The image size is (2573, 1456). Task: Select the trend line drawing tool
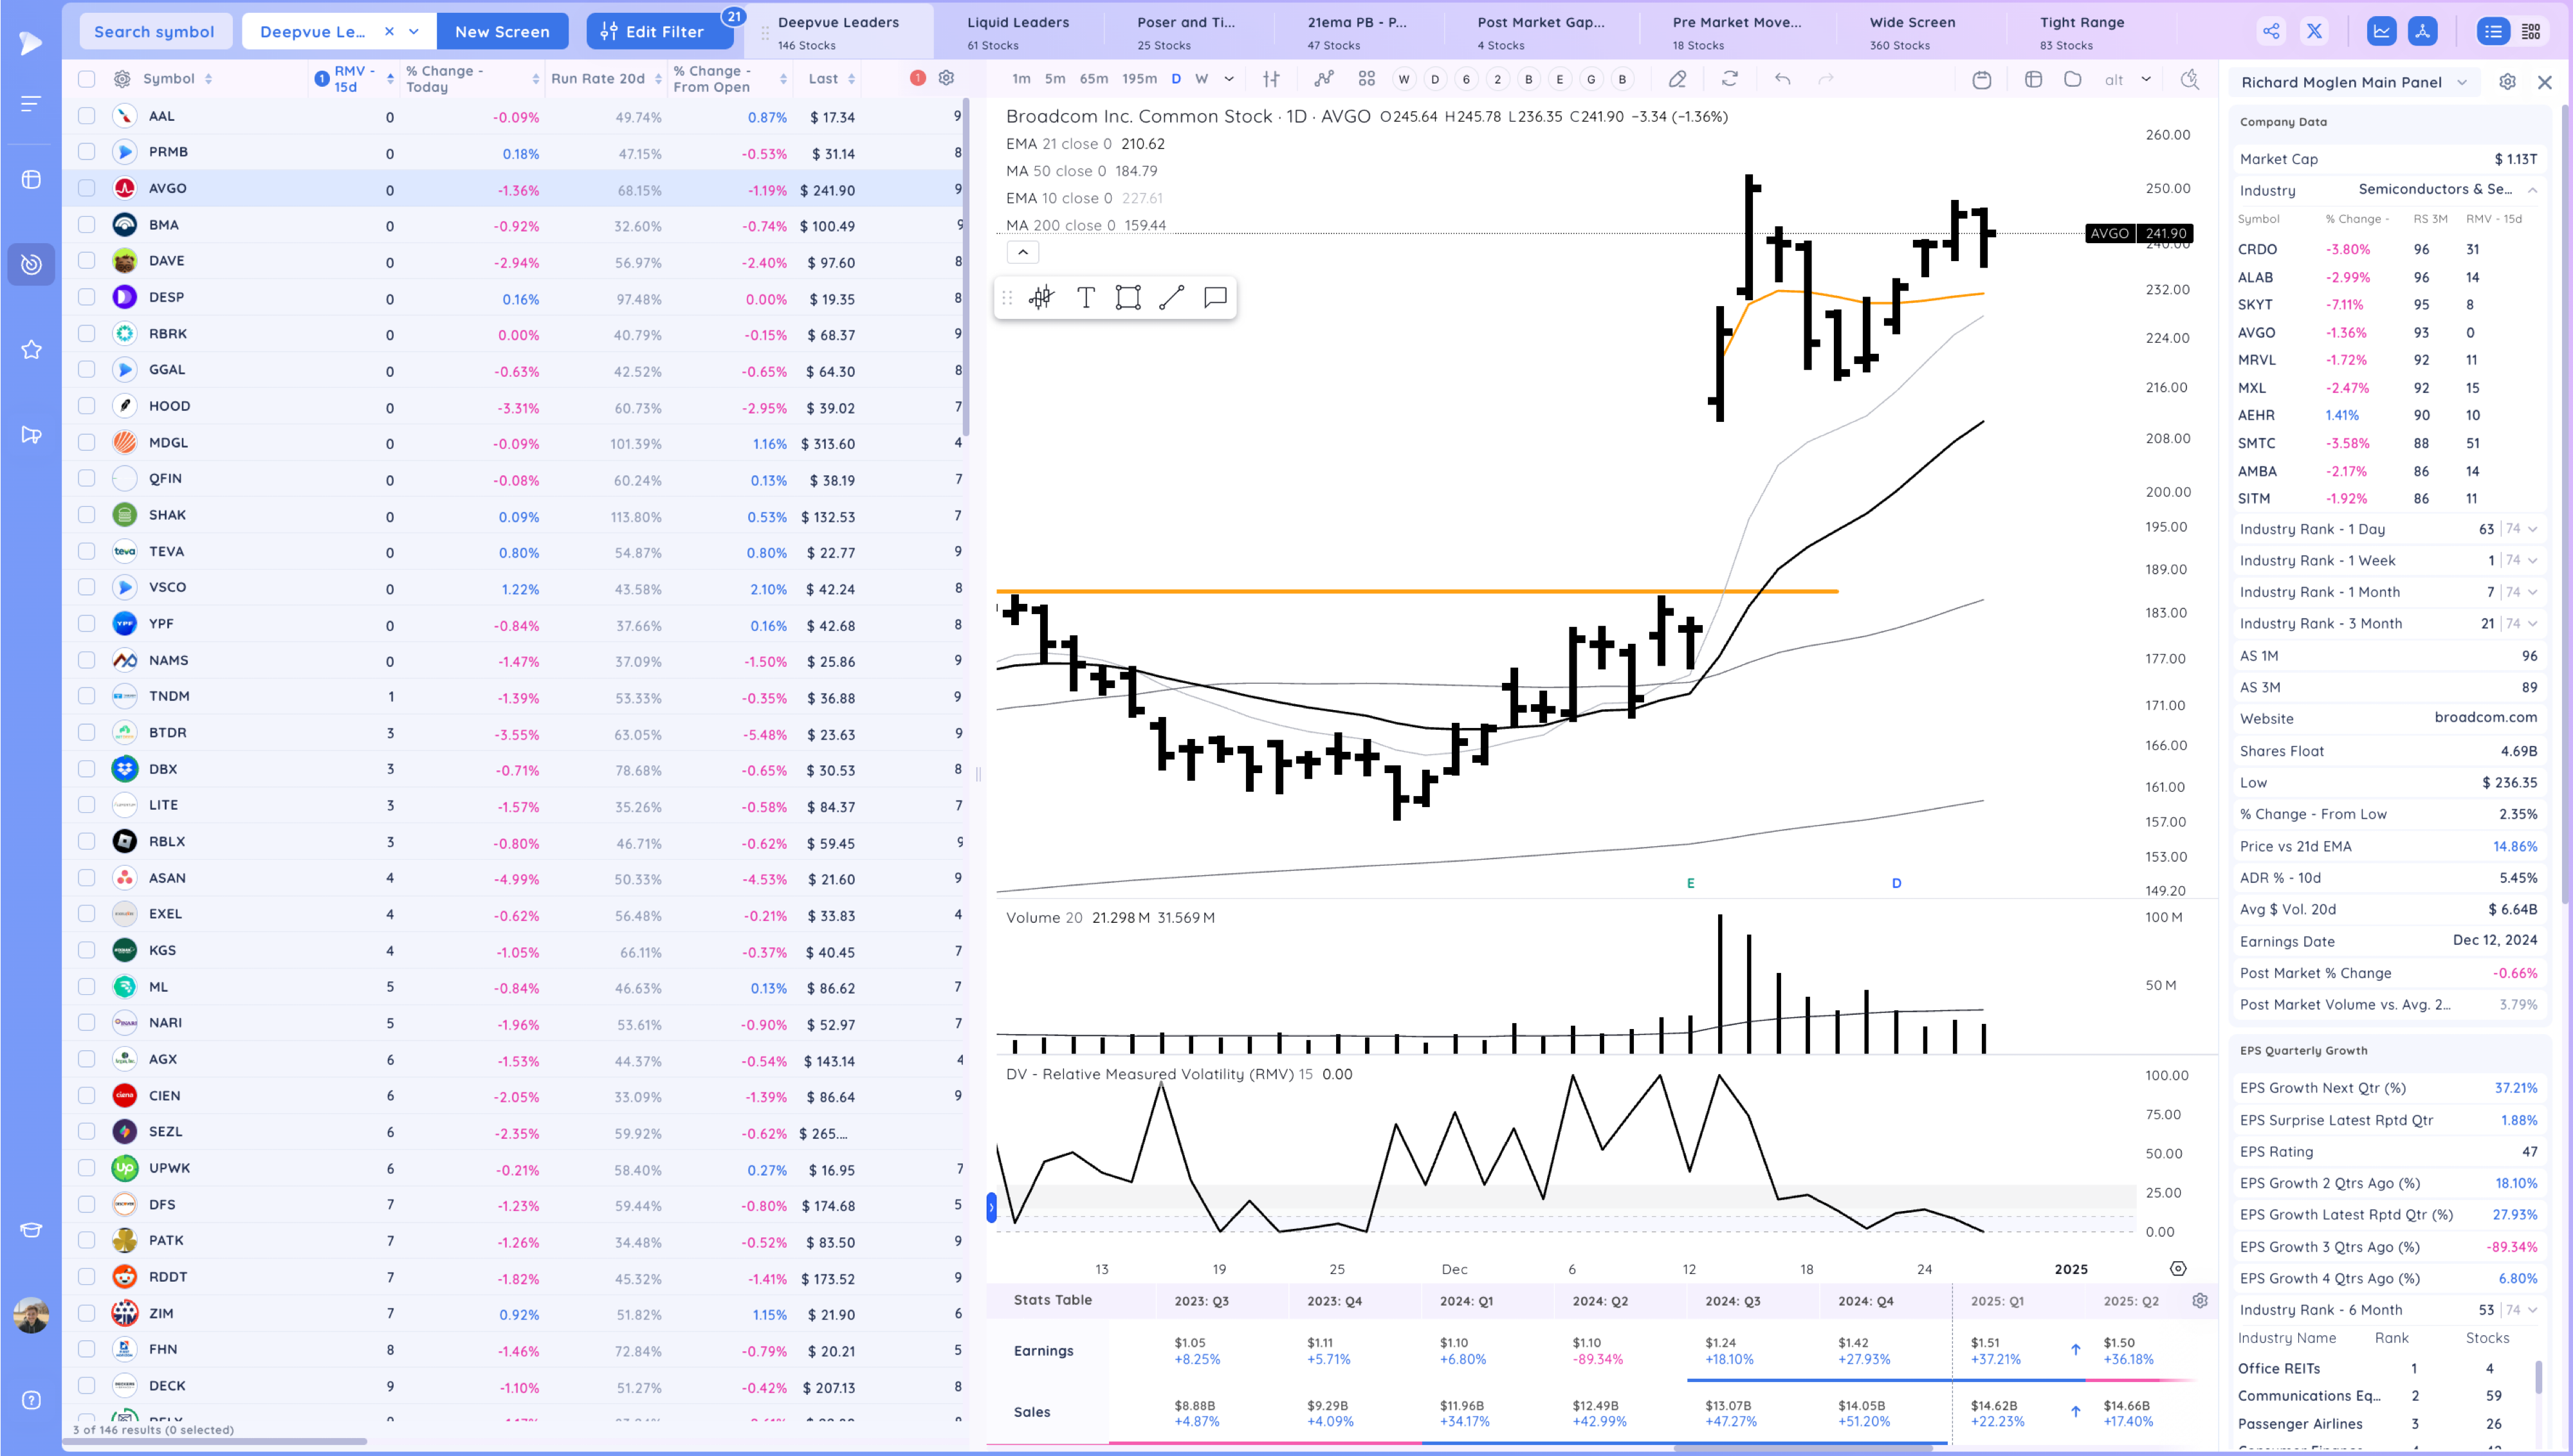(x=1171, y=297)
